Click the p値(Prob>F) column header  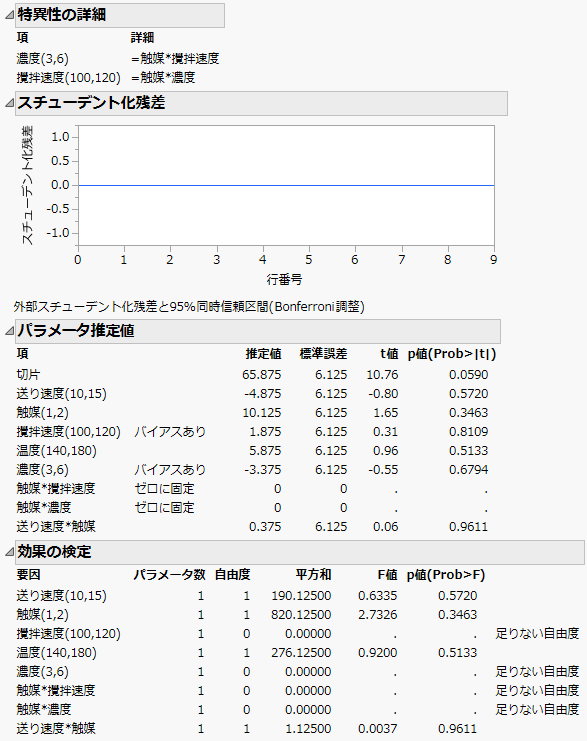446,575
